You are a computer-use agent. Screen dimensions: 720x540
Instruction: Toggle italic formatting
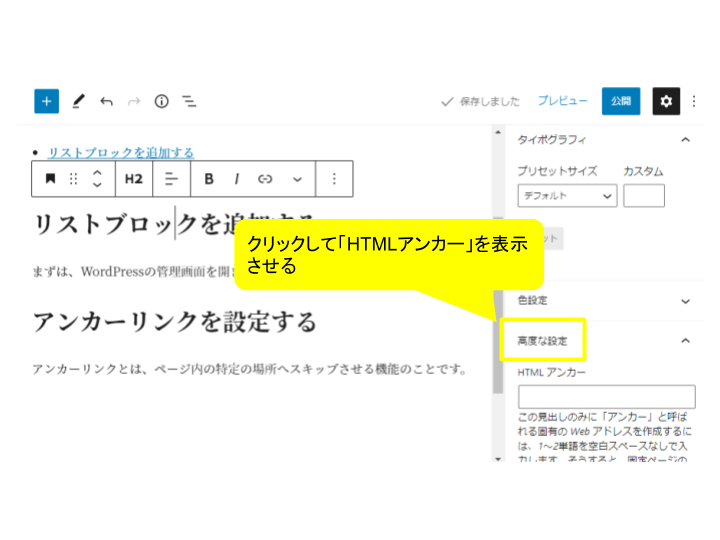[237, 179]
